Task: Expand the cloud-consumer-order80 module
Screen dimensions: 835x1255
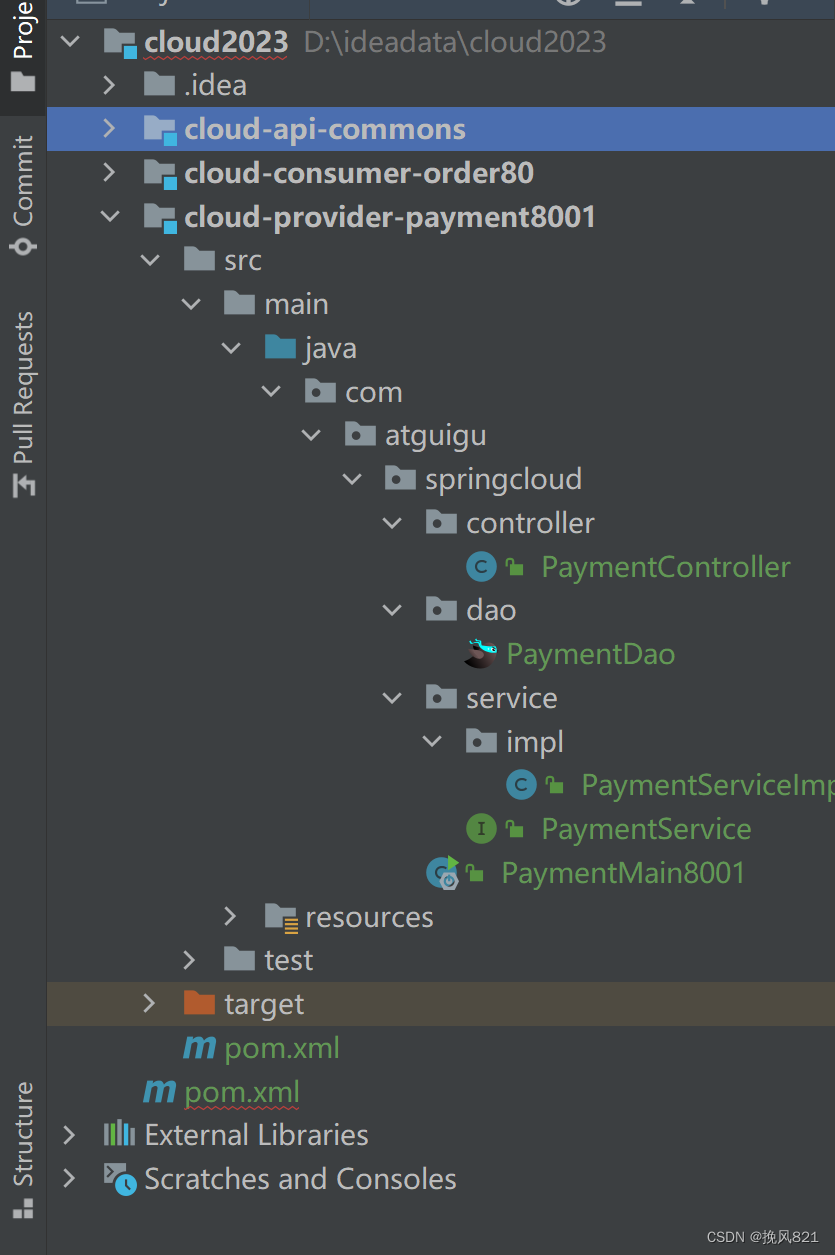Action: [110, 172]
